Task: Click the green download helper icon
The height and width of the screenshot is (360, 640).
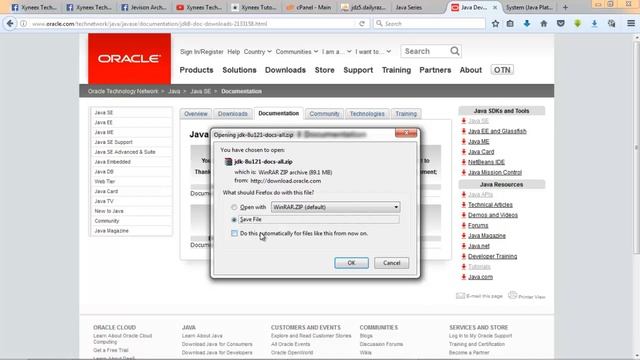Action: [578, 24]
